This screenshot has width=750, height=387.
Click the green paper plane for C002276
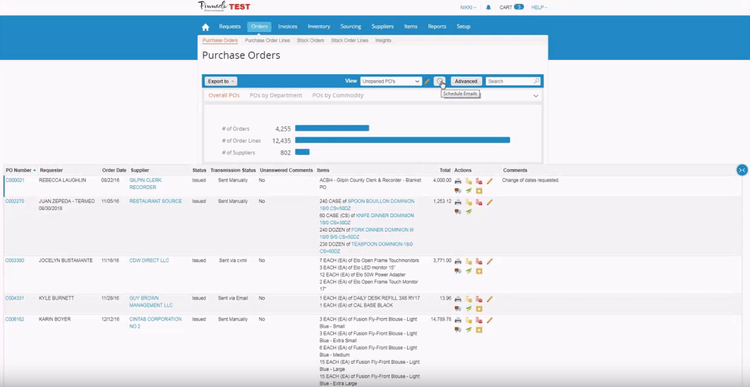pyautogui.click(x=469, y=211)
